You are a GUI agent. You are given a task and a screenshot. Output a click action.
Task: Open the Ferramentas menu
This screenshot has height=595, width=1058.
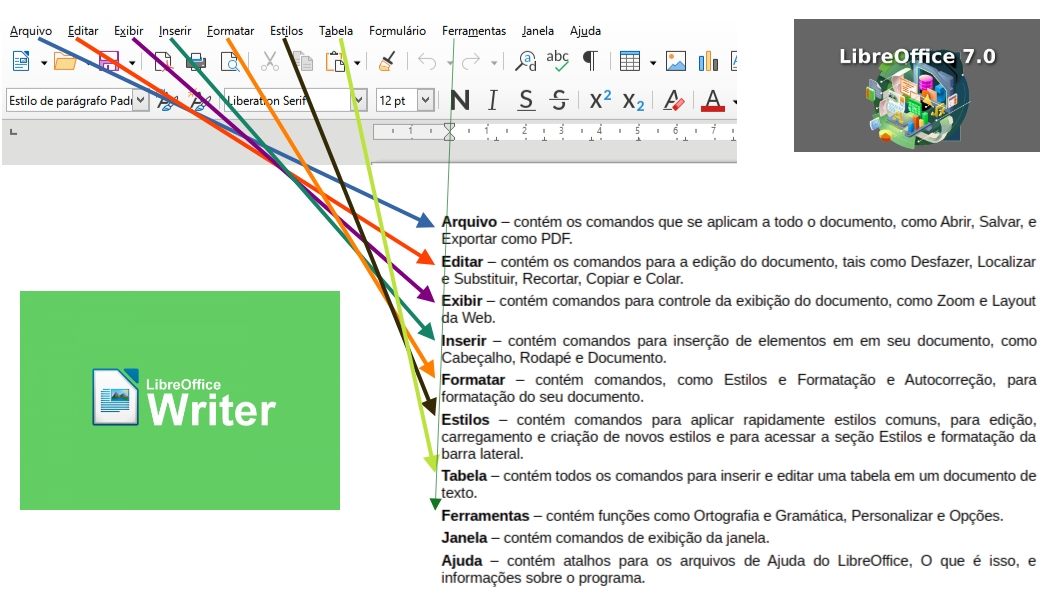(x=474, y=30)
